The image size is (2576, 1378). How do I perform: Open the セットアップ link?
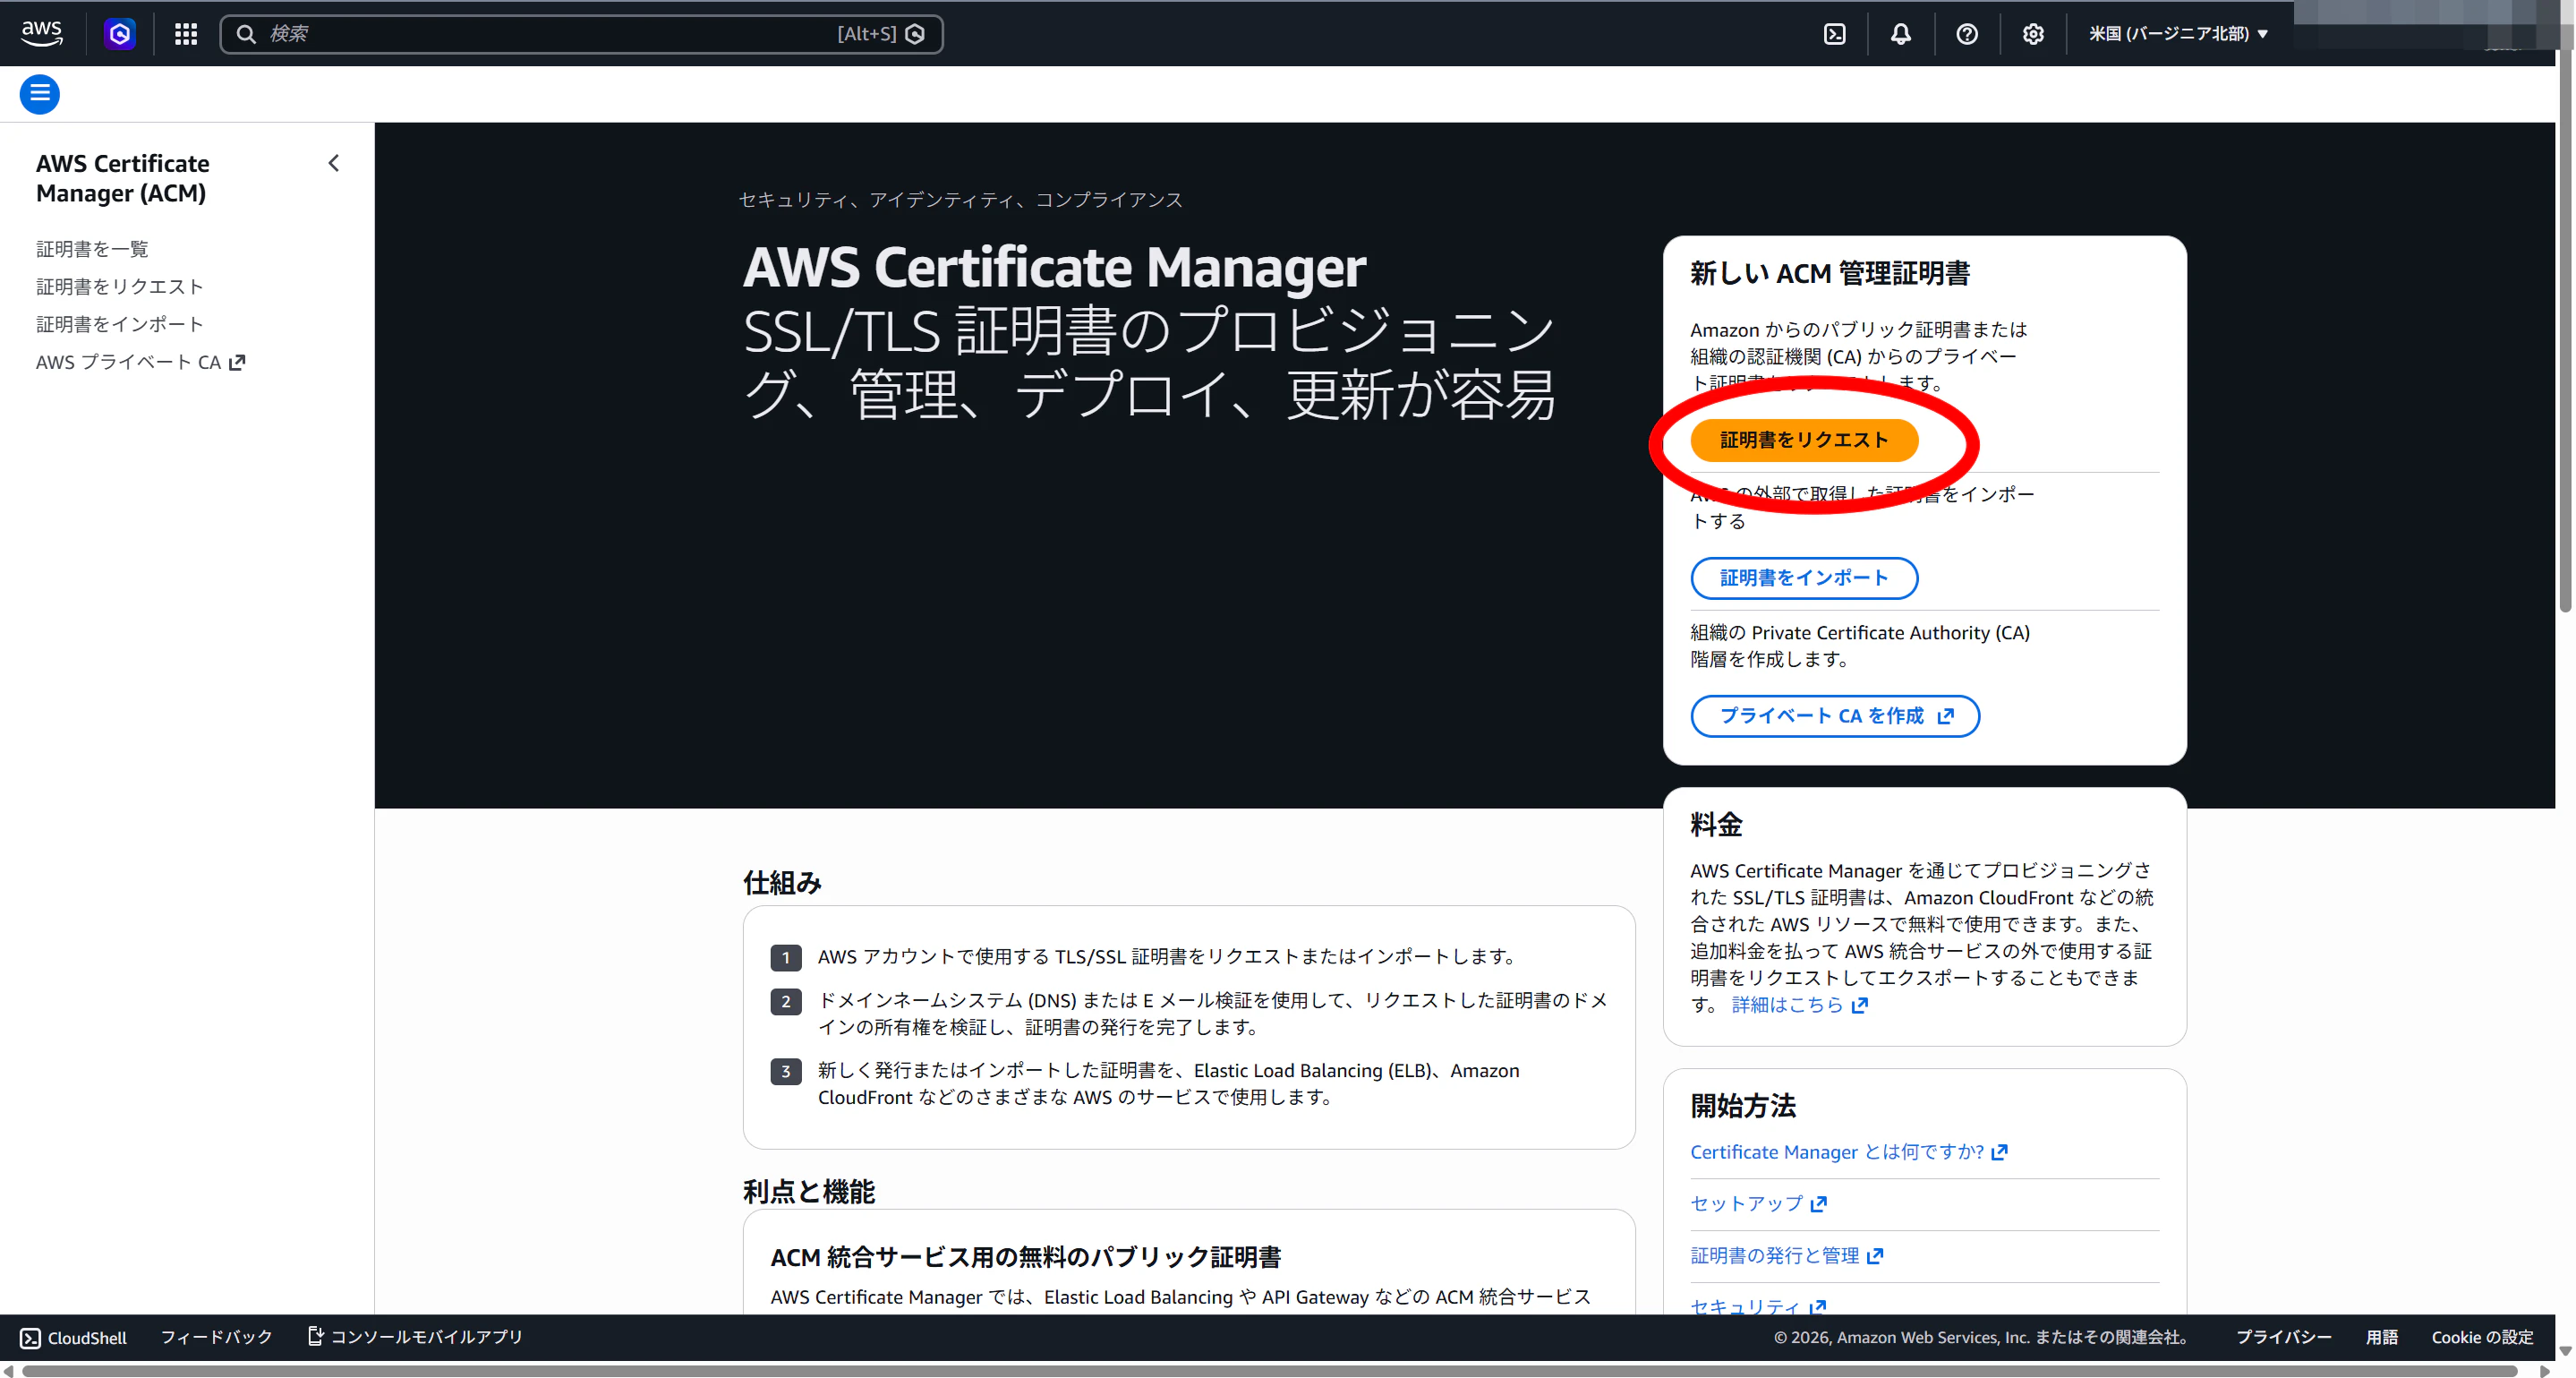tap(1758, 1204)
